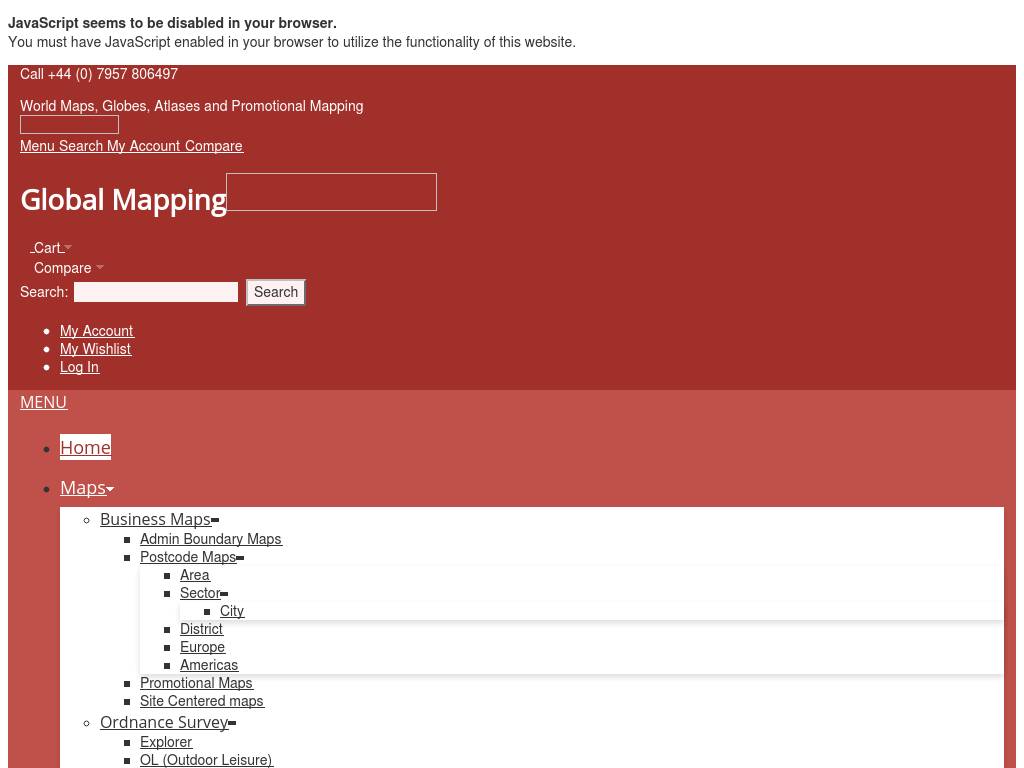The height and width of the screenshot is (768, 1024).
Task: Open the Explorer maps link
Action: pos(166,742)
